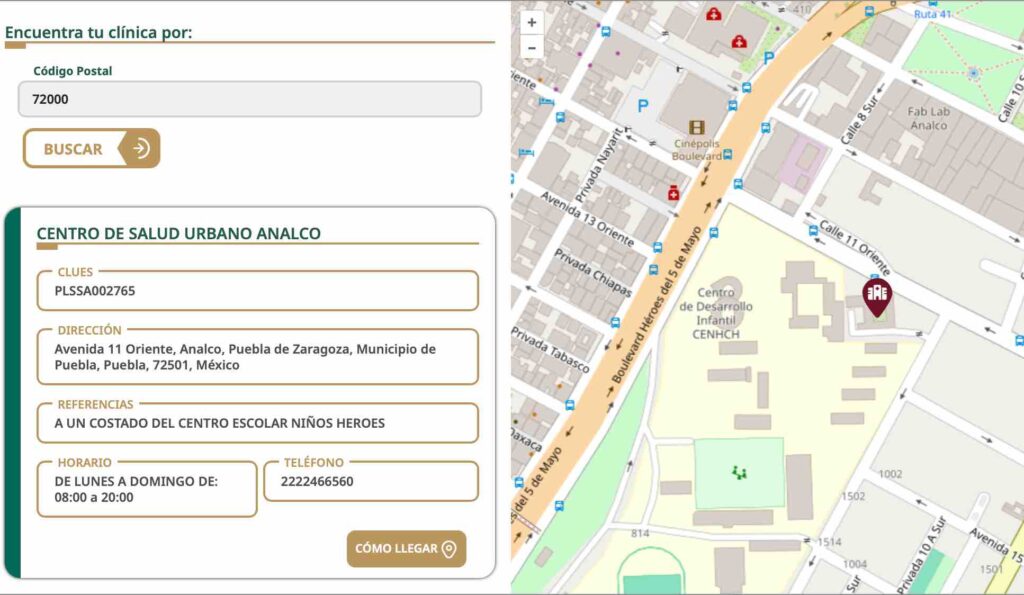
Task: Click the CENTRO DE SALUD URBANO ANALCO title
Action: (x=178, y=233)
